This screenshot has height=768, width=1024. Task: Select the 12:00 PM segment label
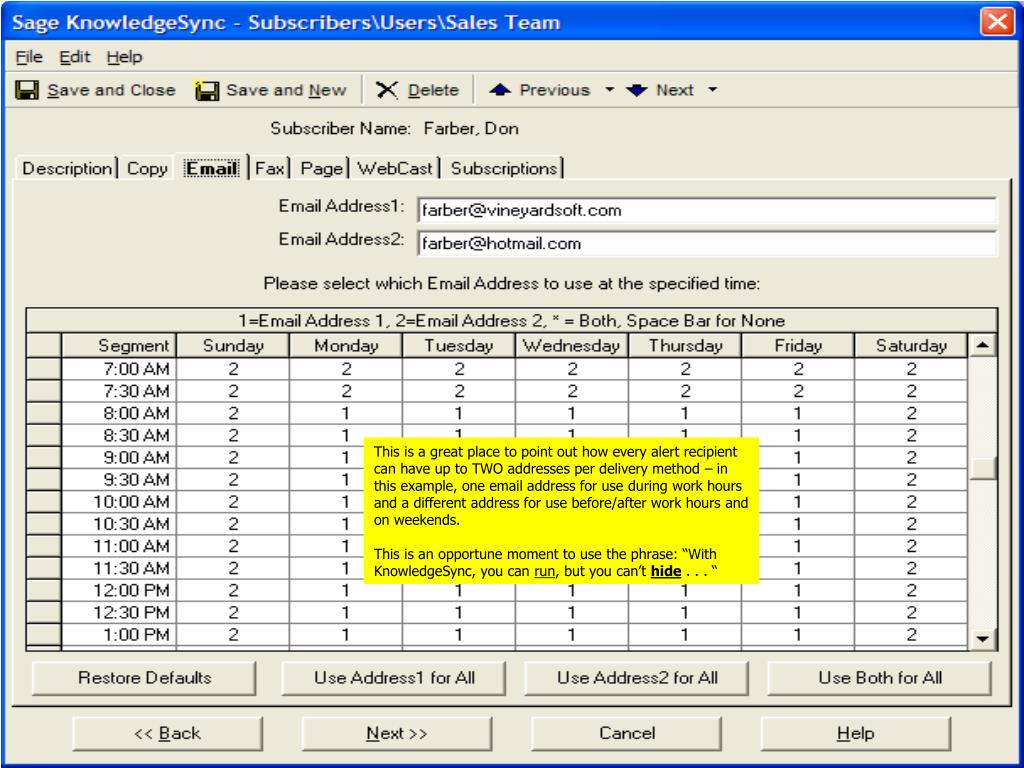(x=119, y=590)
